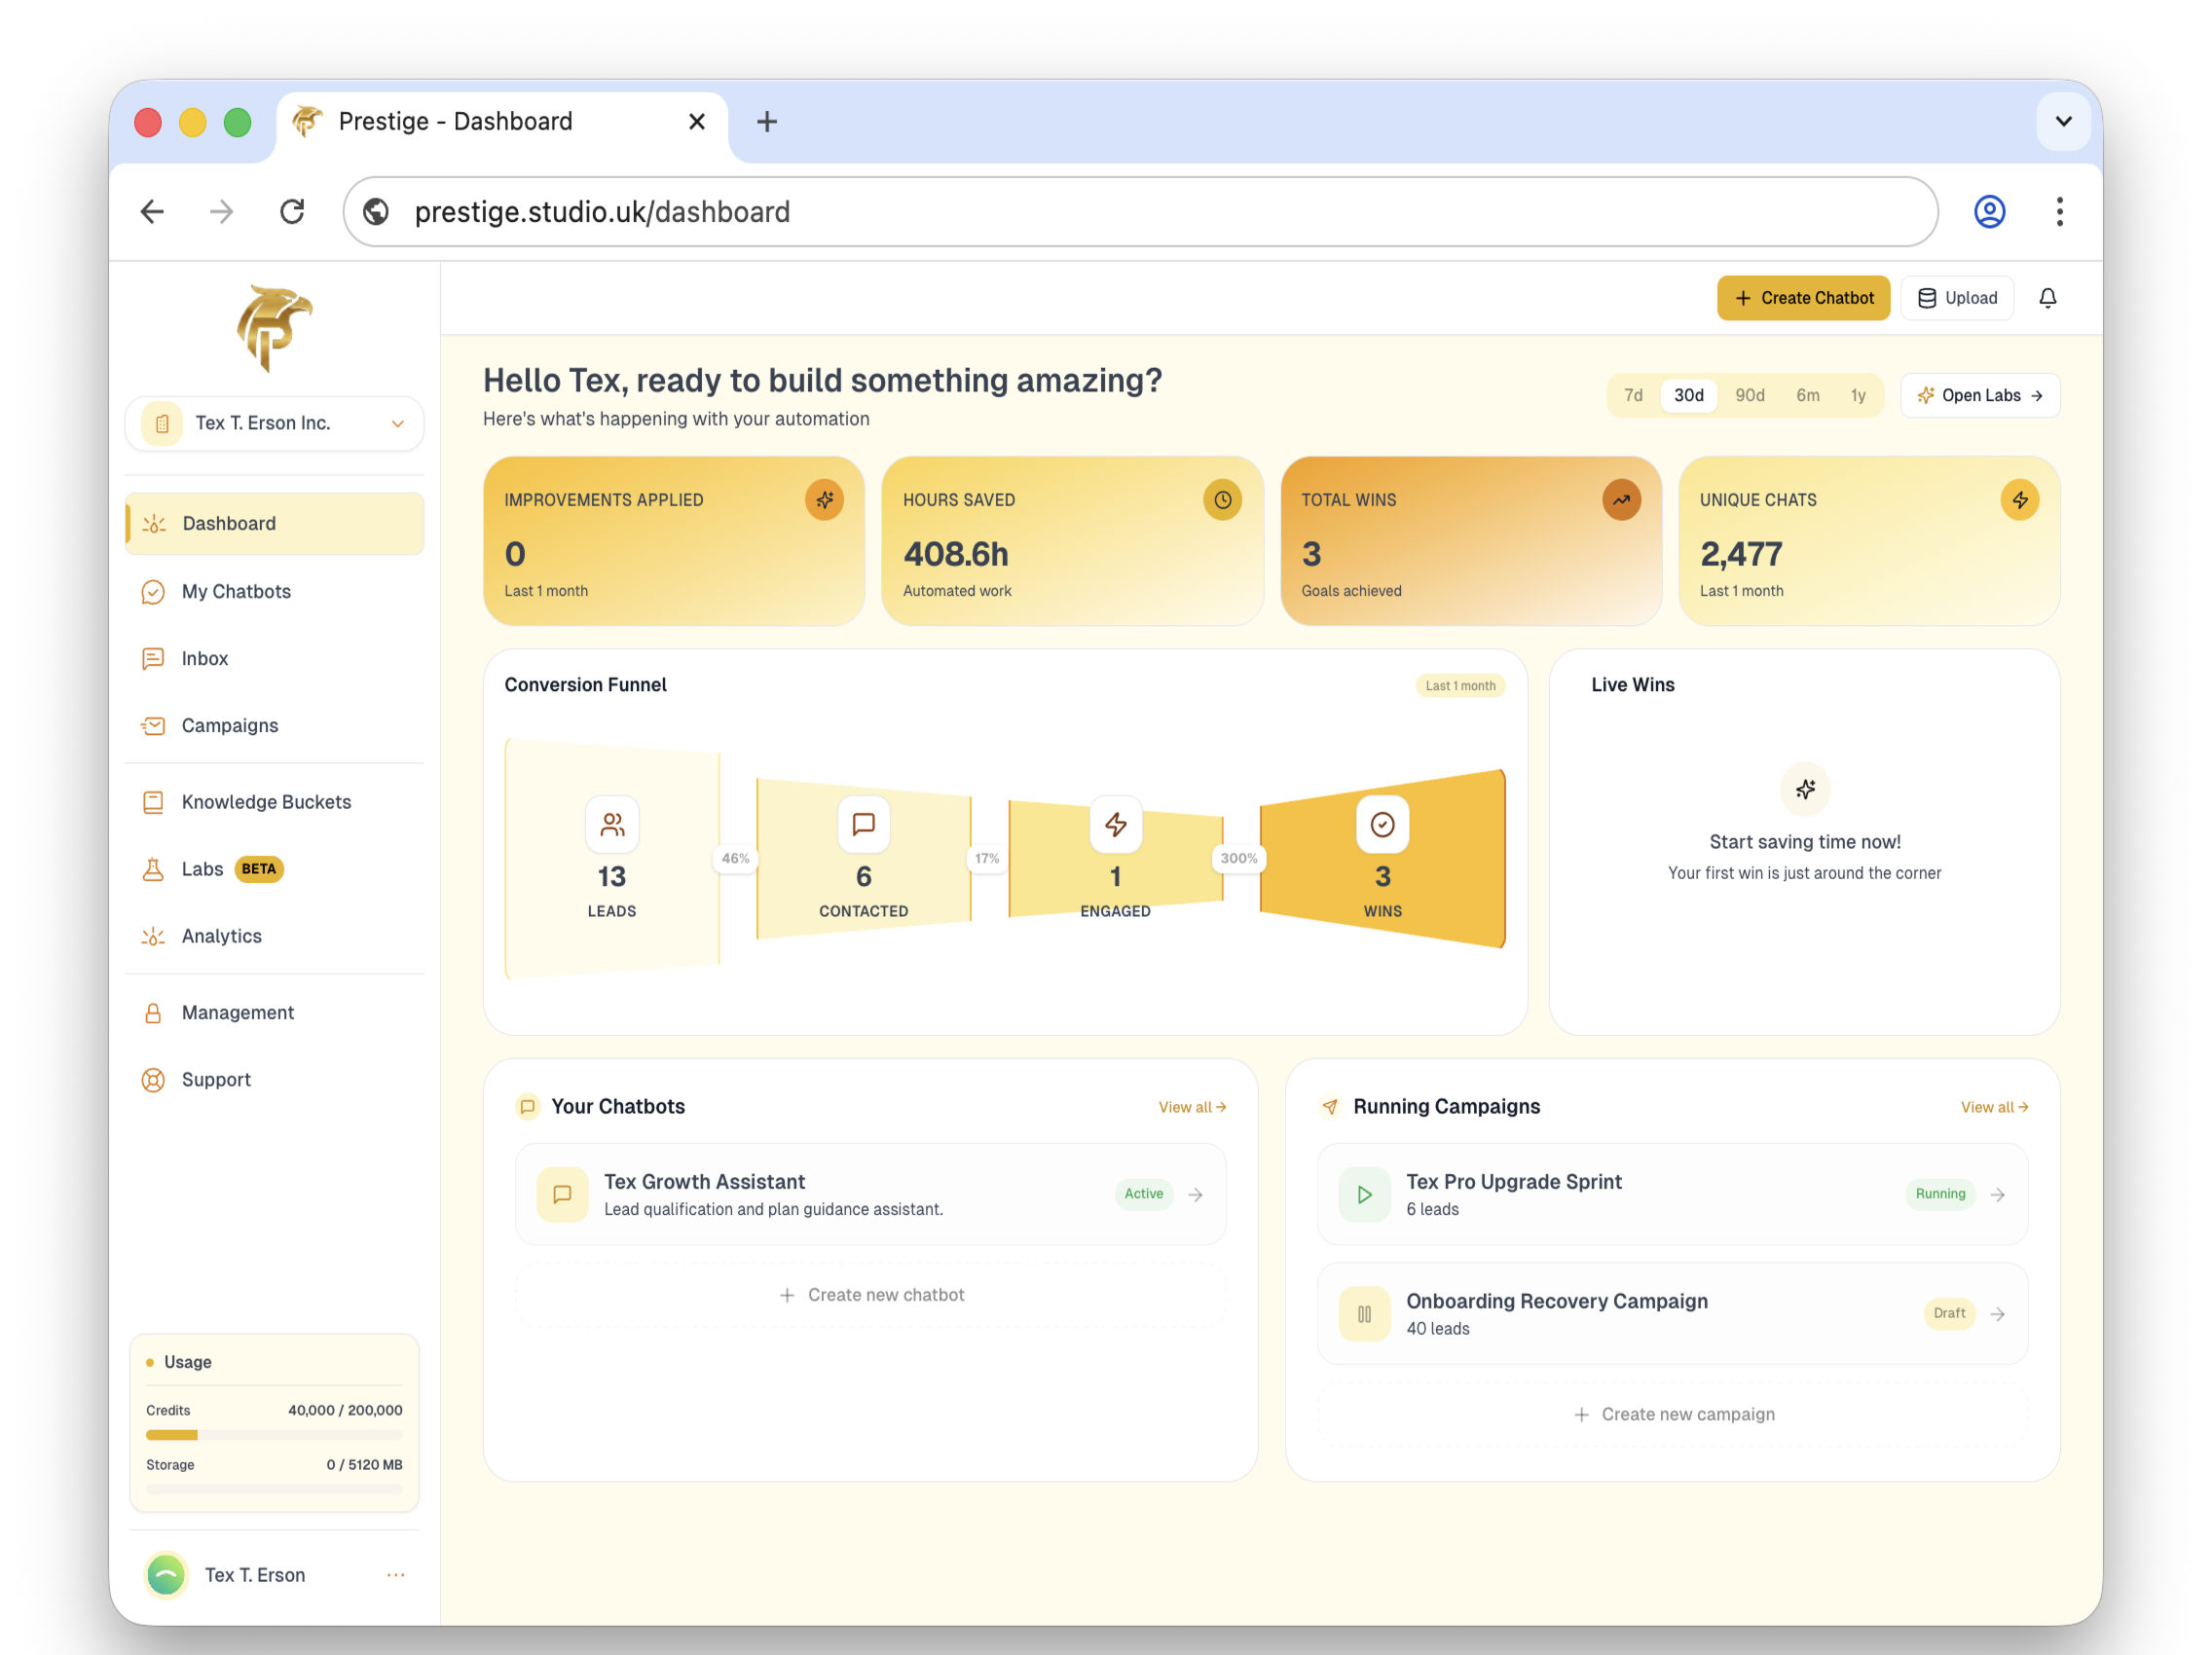Switch time range to 90d
Screen dimensions: 2212x1655
click(1749, 395)
